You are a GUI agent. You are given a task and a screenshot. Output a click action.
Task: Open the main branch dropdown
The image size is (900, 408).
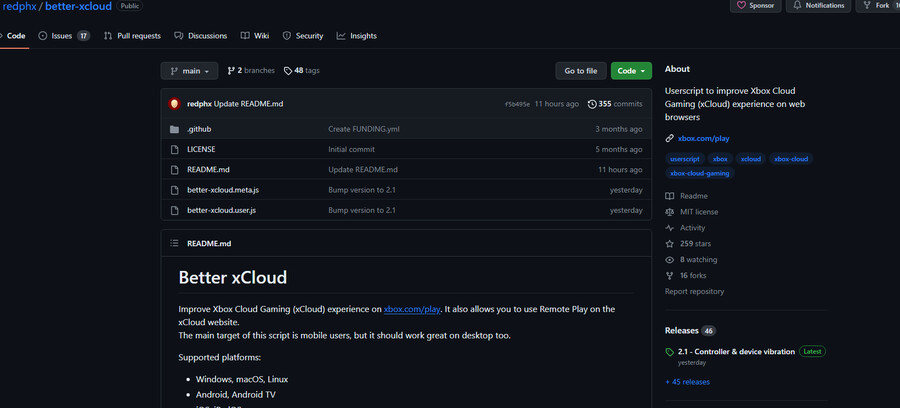pyautogui.click(x=189, y=71)
